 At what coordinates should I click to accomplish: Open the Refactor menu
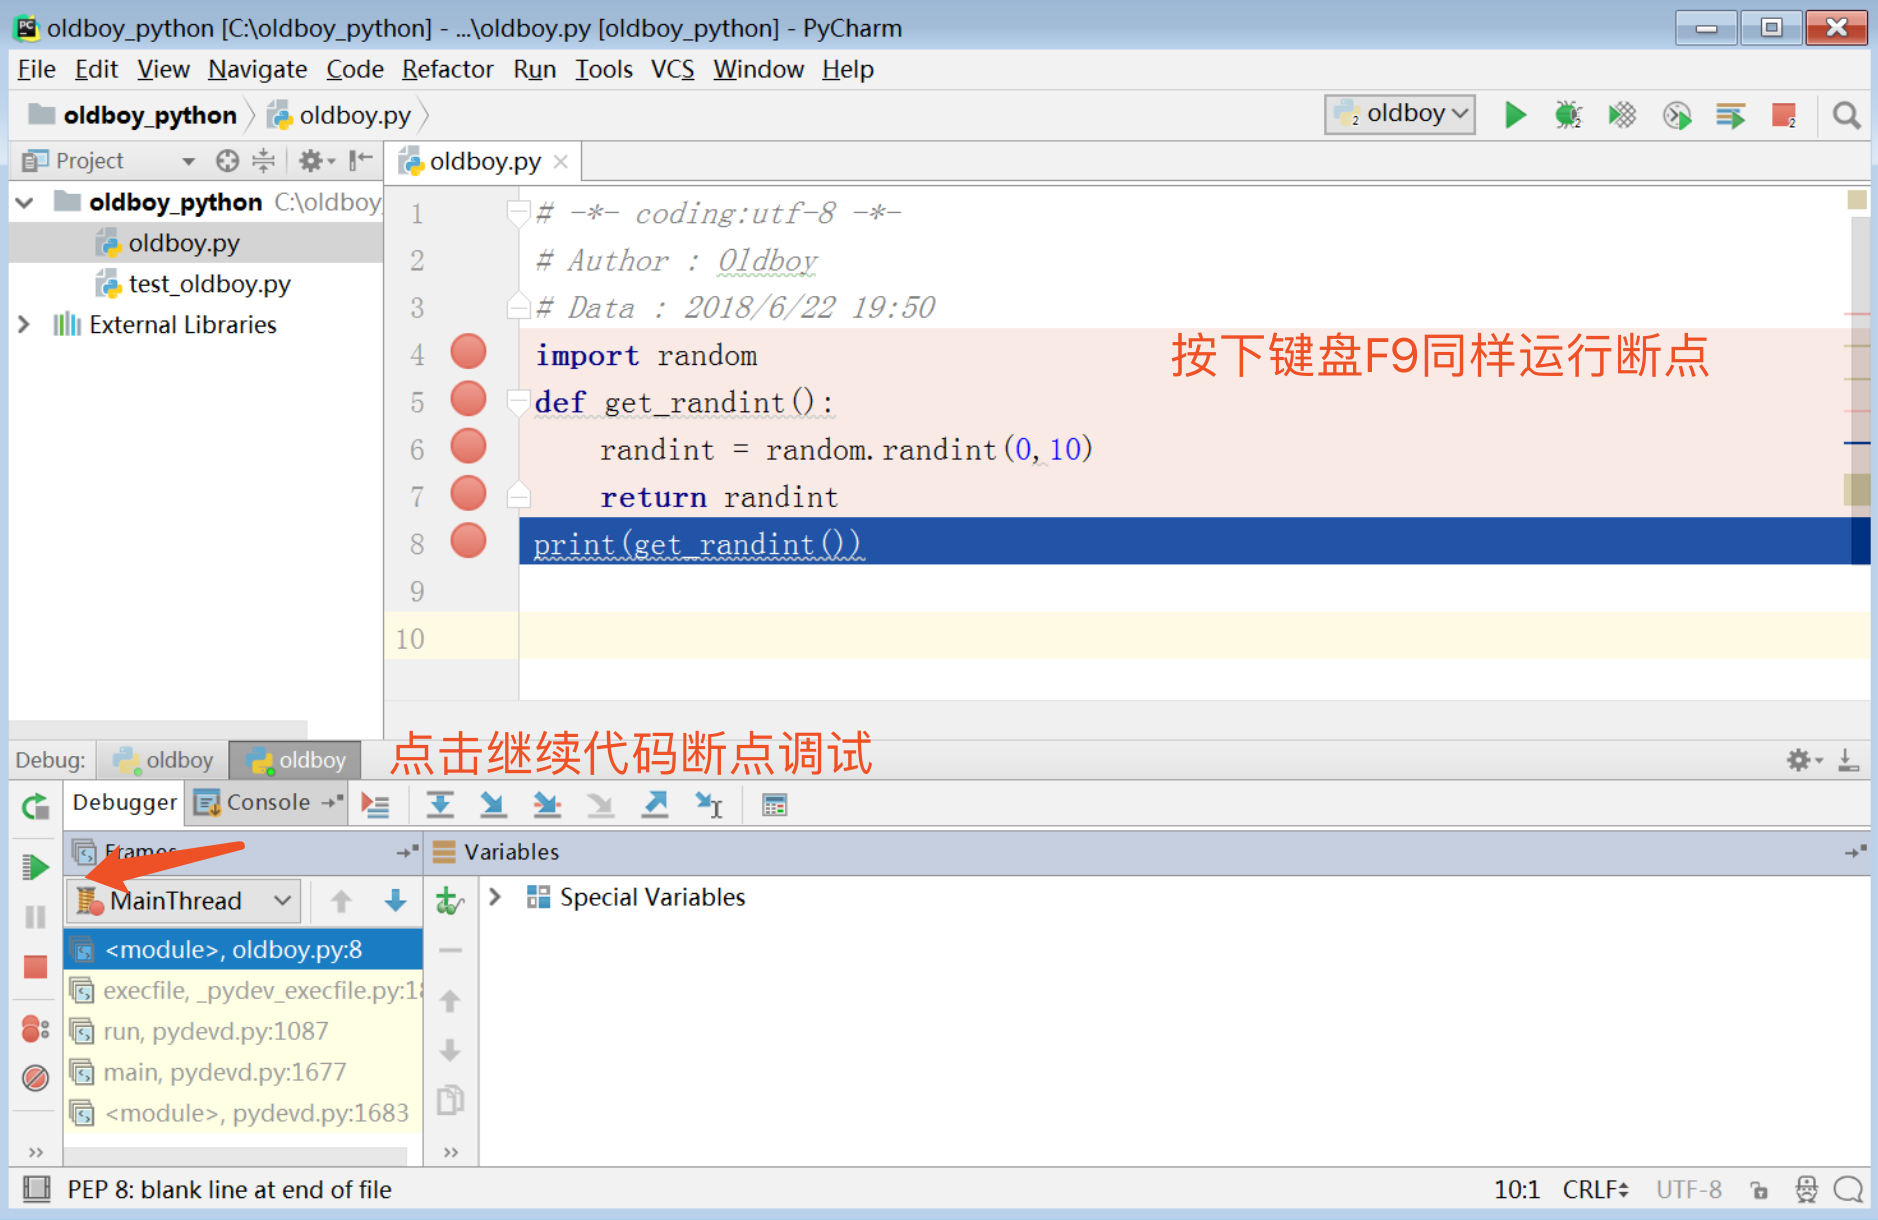(447, 69)
